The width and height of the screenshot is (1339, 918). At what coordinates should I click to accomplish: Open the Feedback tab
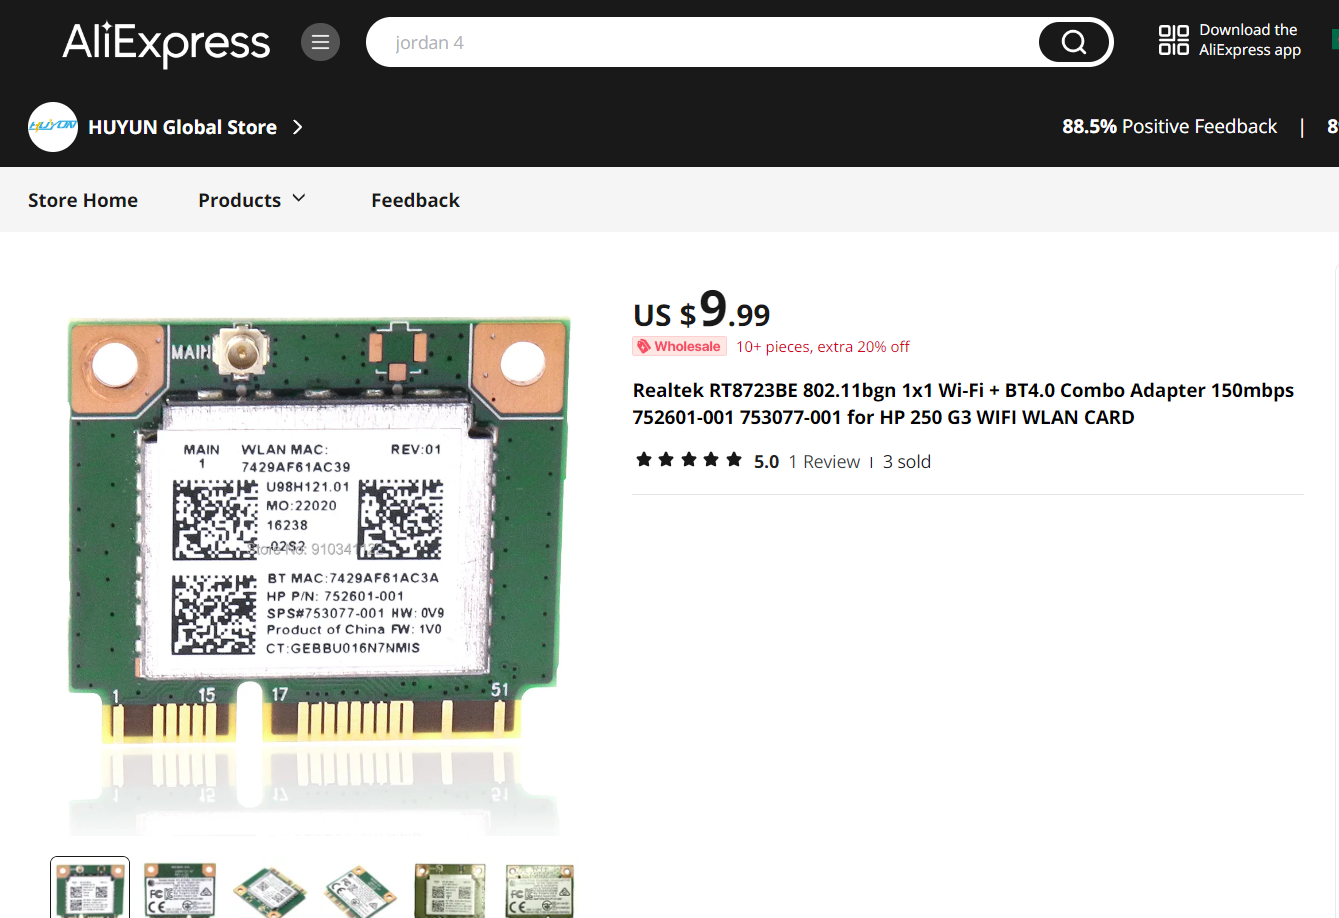click(x=415, y=200)
